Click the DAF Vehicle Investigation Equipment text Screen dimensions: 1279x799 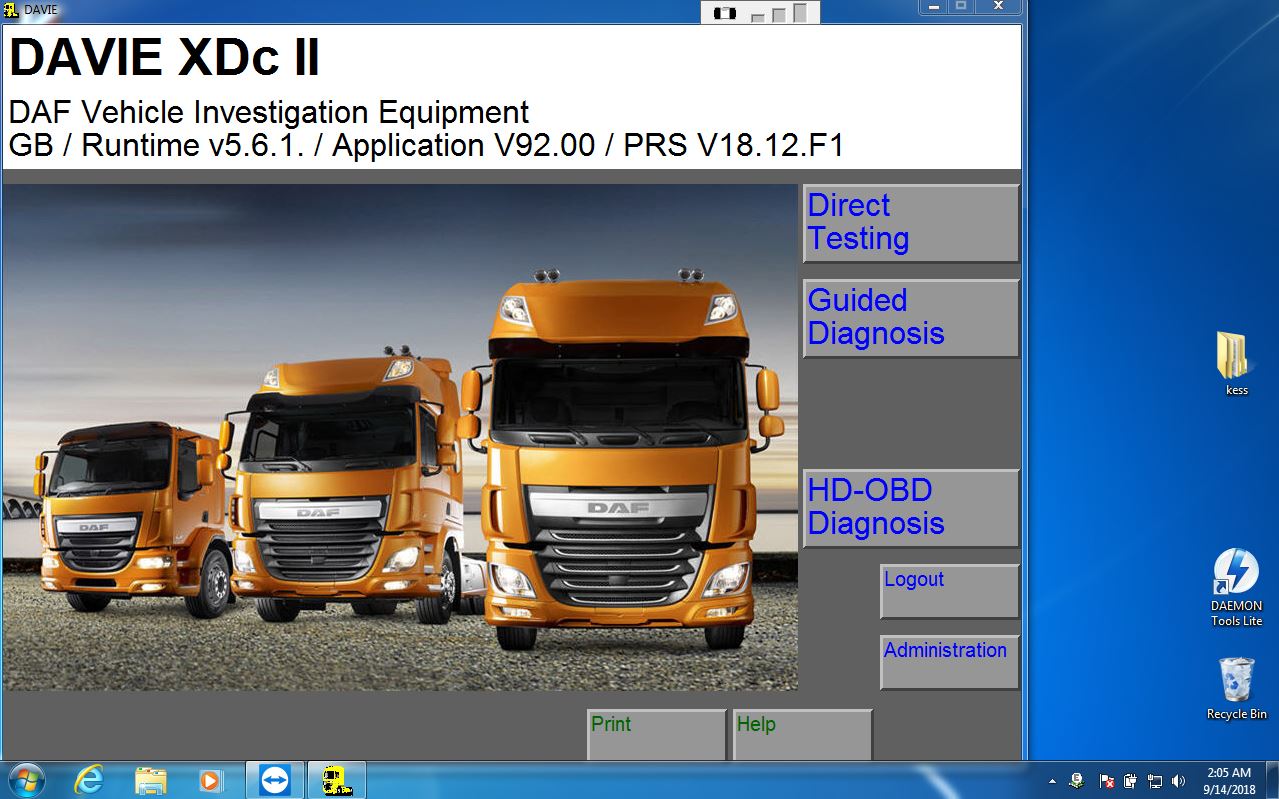tap(269, 112)
